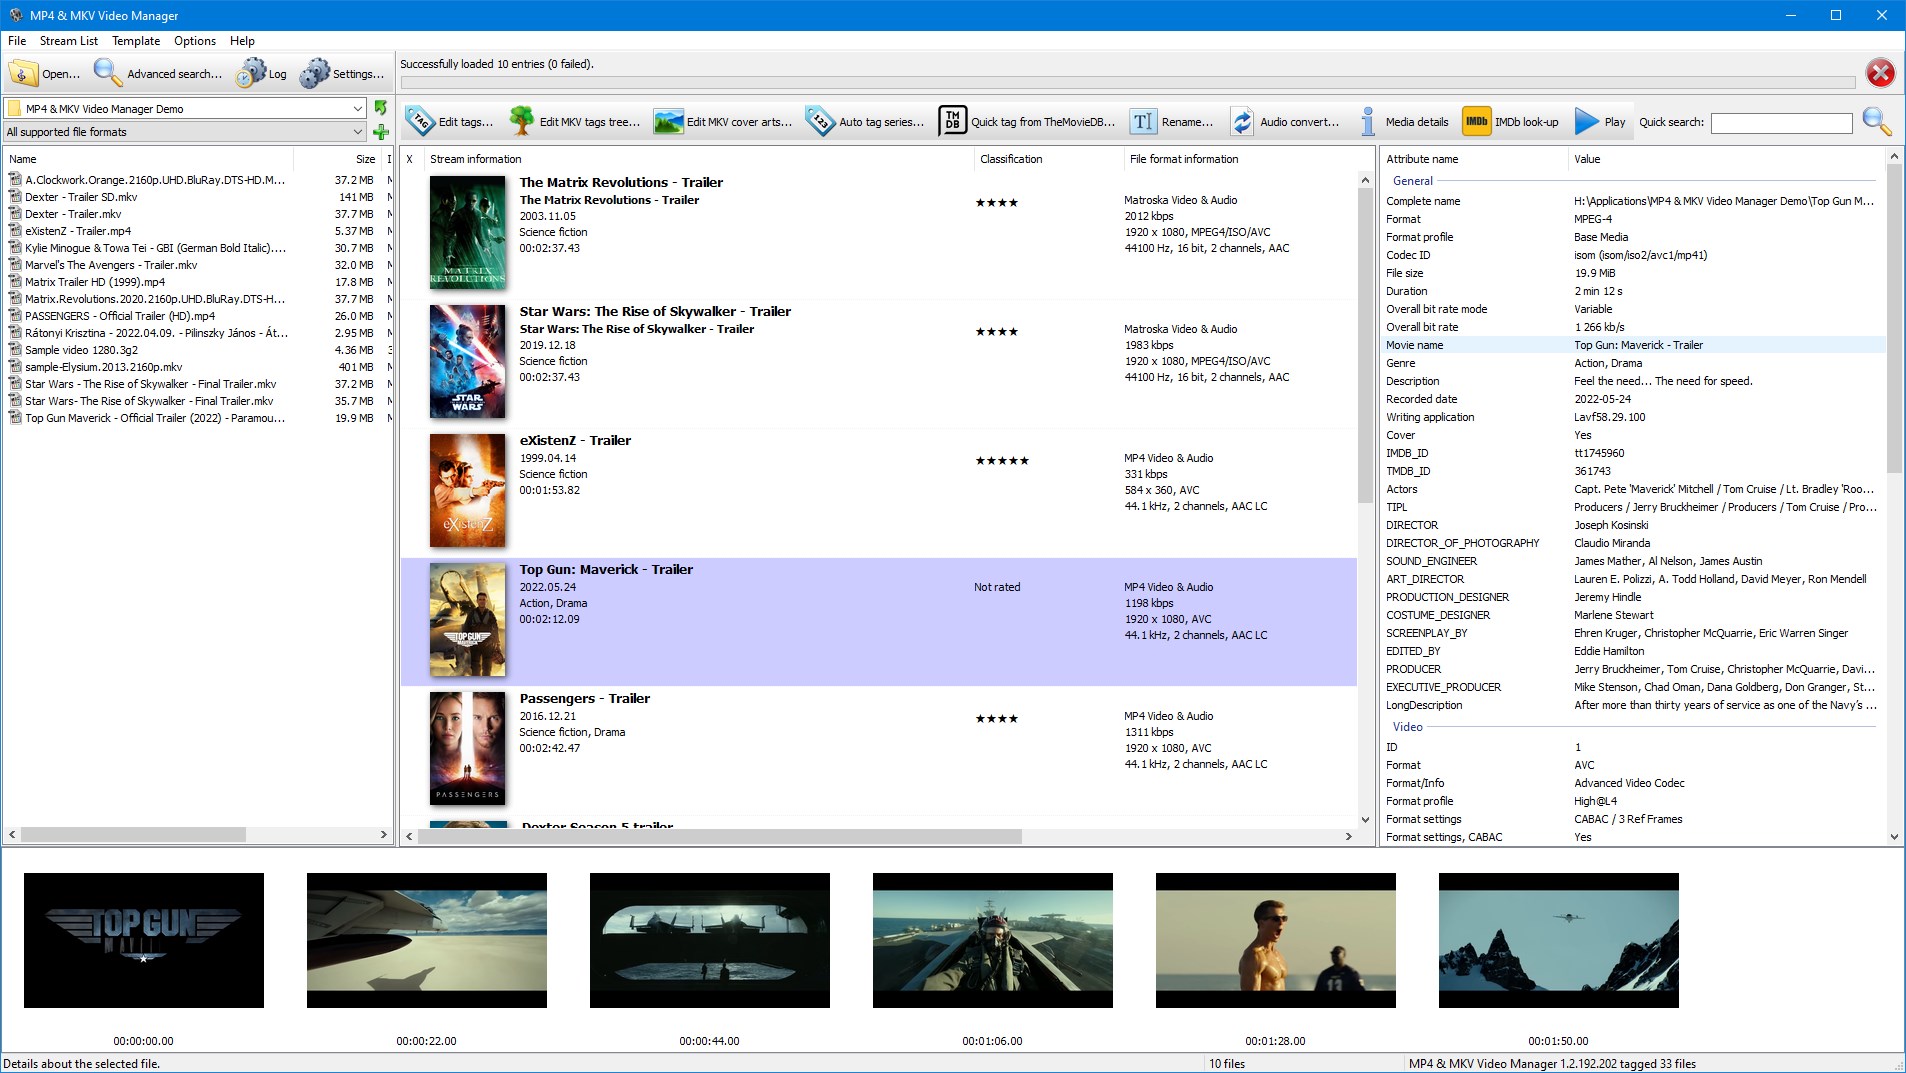Click the Movie name attribute row
The height and width of the screenshot is (1073, 1906).
[x=1633, y=345]
